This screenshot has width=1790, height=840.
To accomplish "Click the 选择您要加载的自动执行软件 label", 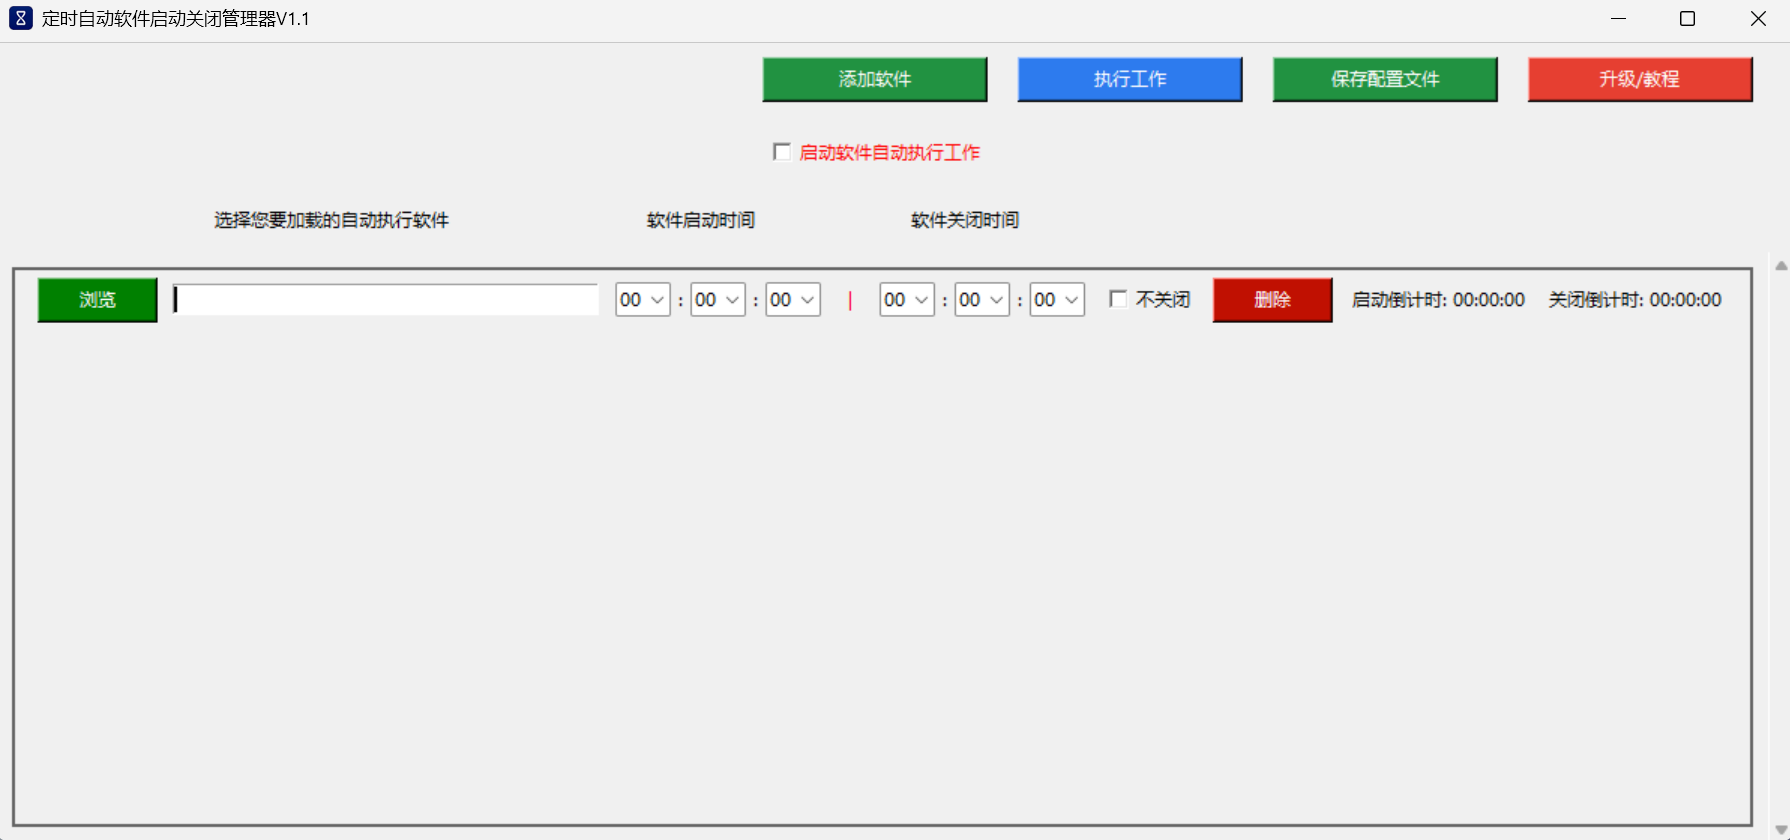I will click(x=331, y=220).
